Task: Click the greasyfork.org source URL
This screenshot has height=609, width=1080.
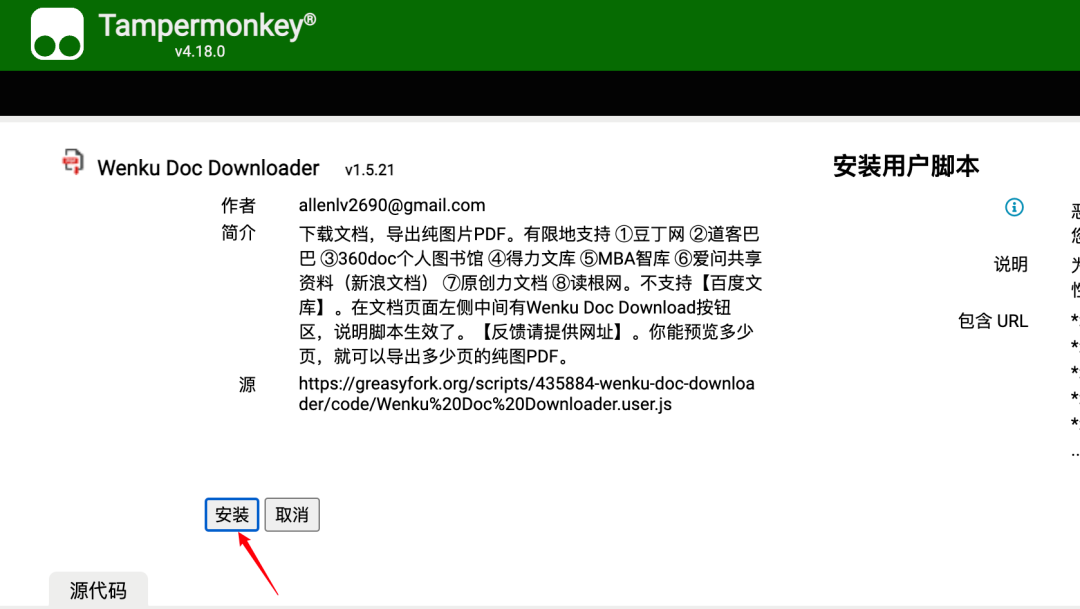Action: [x=527, y=393]
